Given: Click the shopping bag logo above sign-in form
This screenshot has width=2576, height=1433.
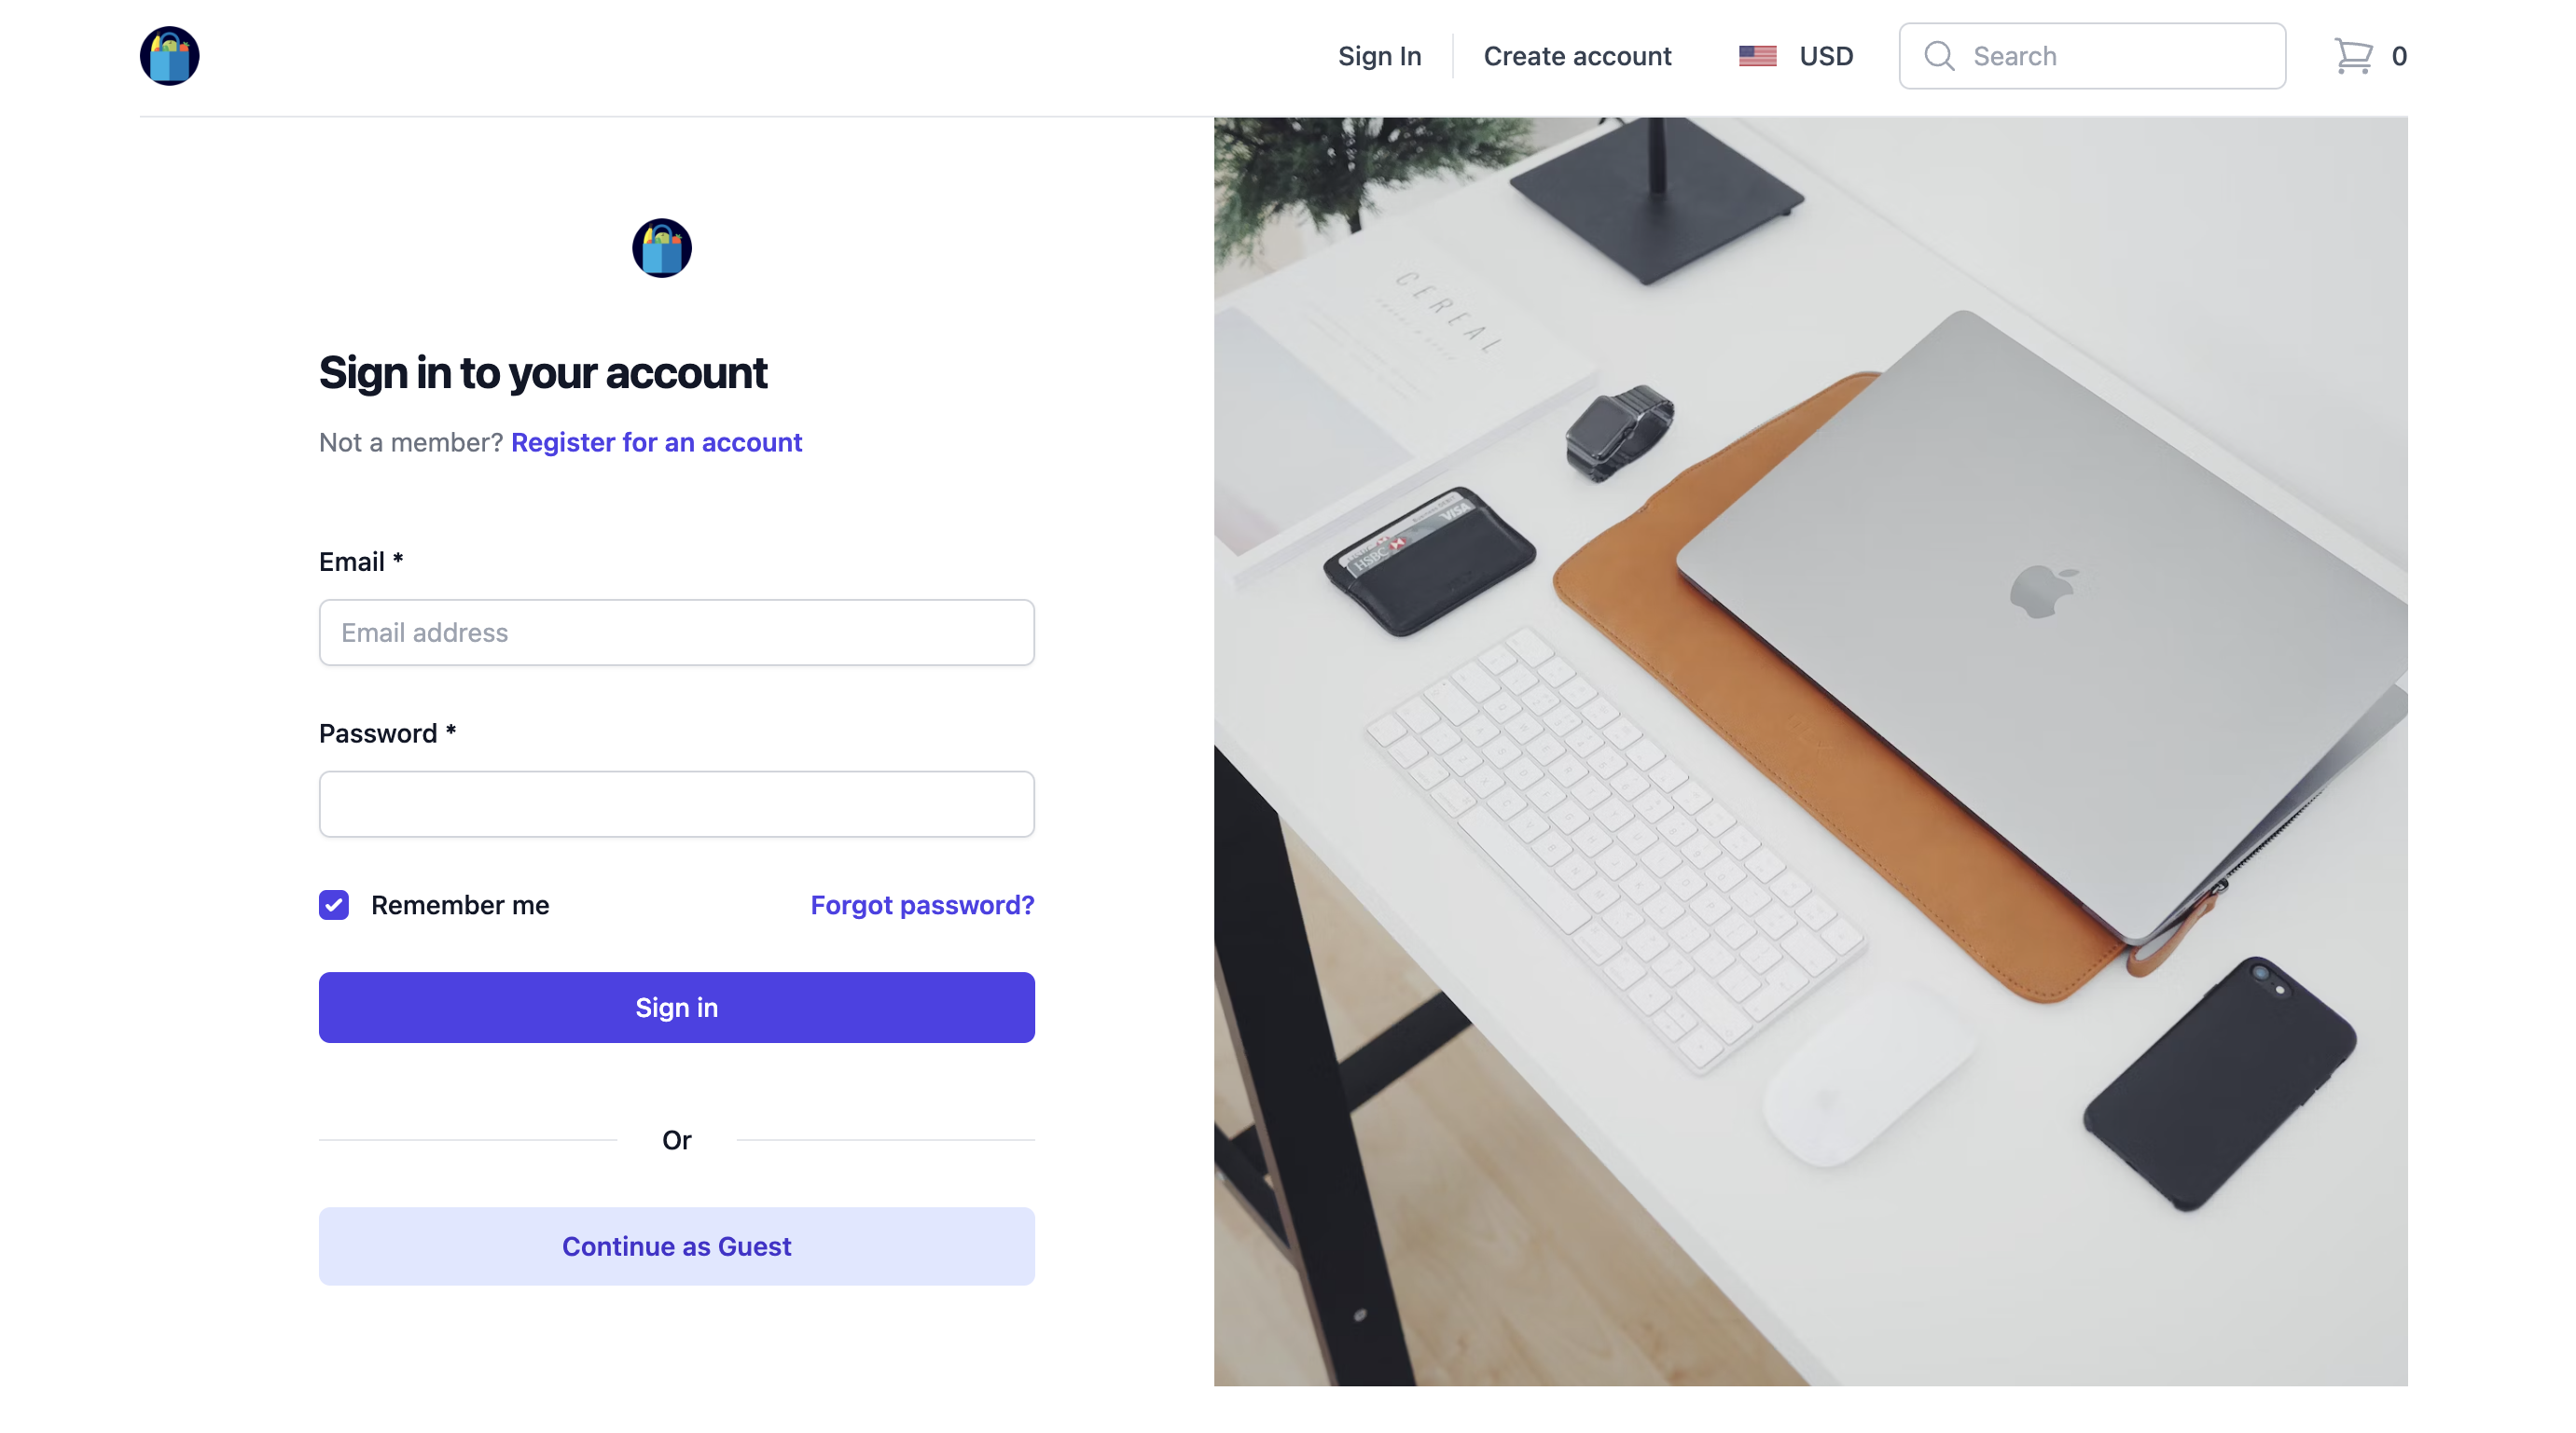Looking at the screenshot, I should tap(661, 248).
